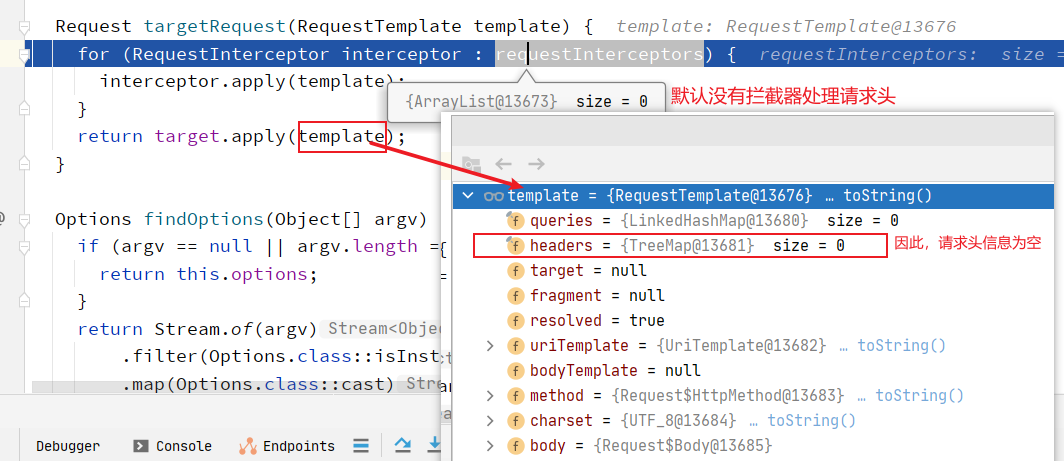Click the '.filter(Options.class::isInst' line
Image resolution: width=1064 pixels, height=461 pixels.
(x=282, y=357)
